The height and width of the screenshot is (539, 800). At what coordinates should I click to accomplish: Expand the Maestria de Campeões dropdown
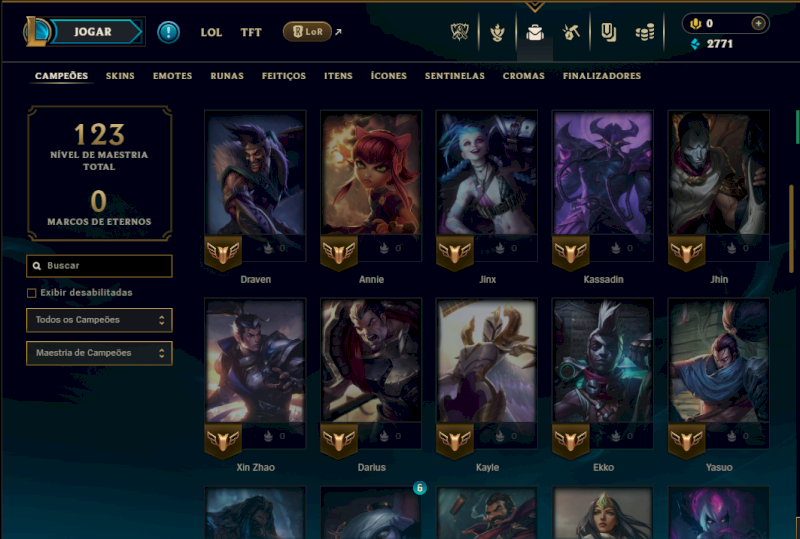click(x=99, y=353)
